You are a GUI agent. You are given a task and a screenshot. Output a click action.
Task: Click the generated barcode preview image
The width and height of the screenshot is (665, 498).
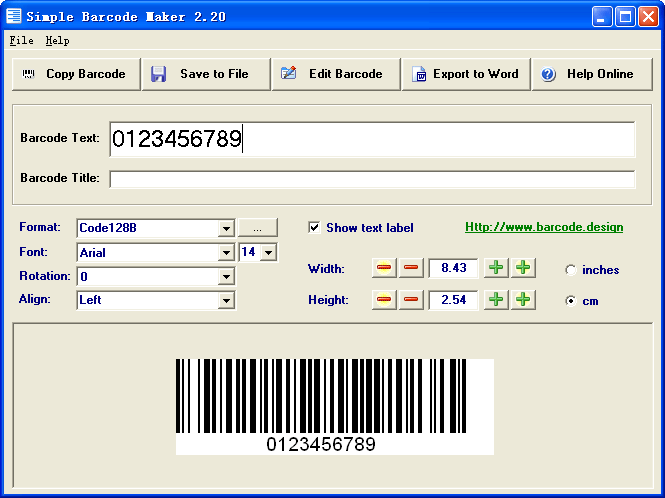coord(335,407)
